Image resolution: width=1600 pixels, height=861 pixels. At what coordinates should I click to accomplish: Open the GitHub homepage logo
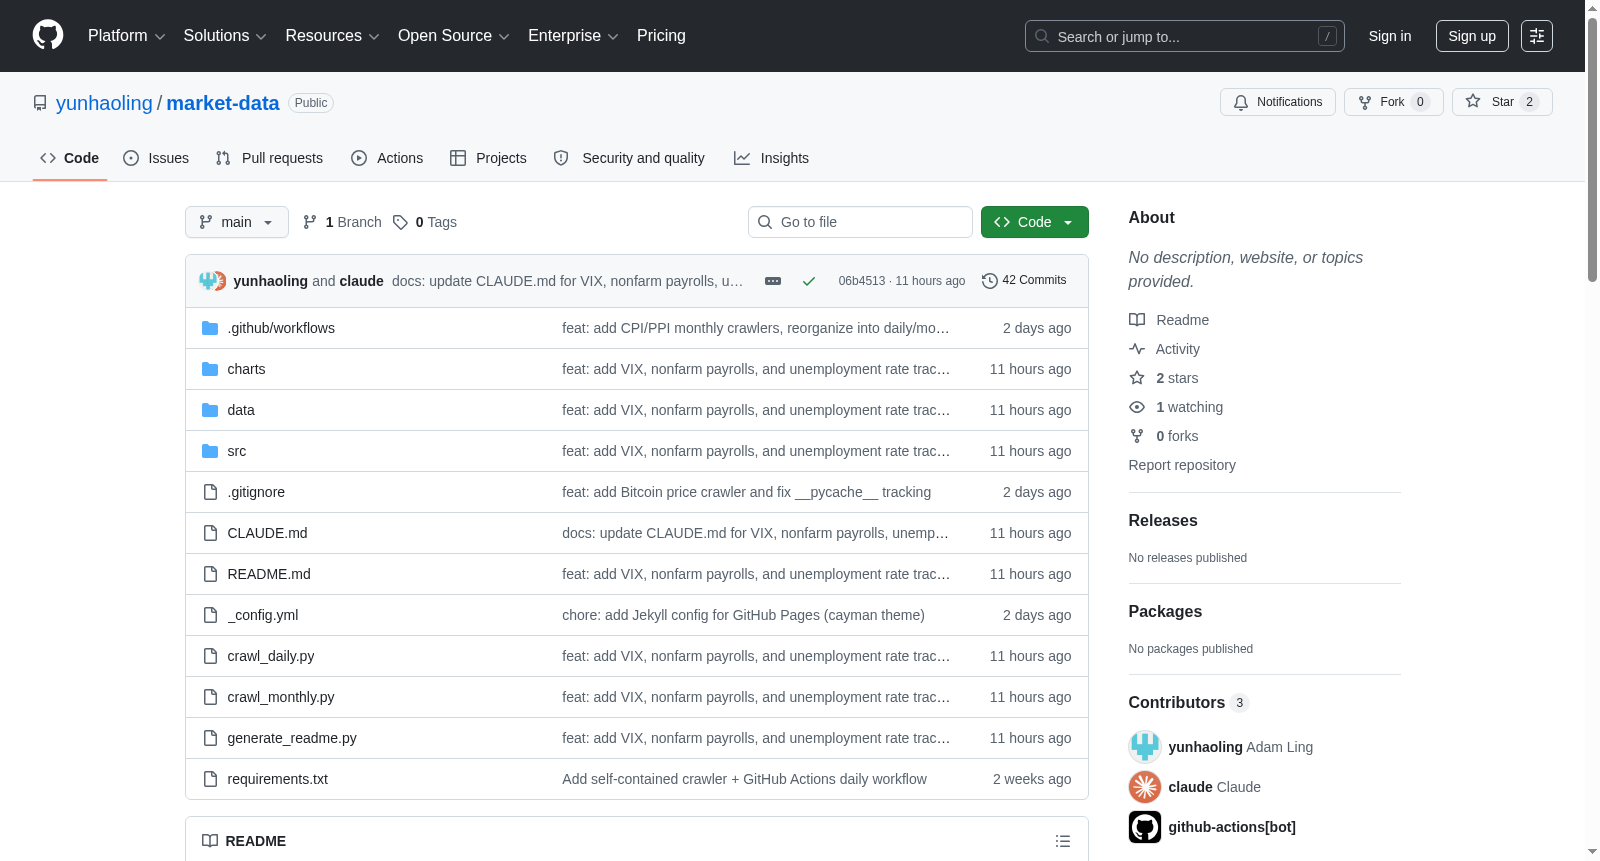click(x=48, y=36)
